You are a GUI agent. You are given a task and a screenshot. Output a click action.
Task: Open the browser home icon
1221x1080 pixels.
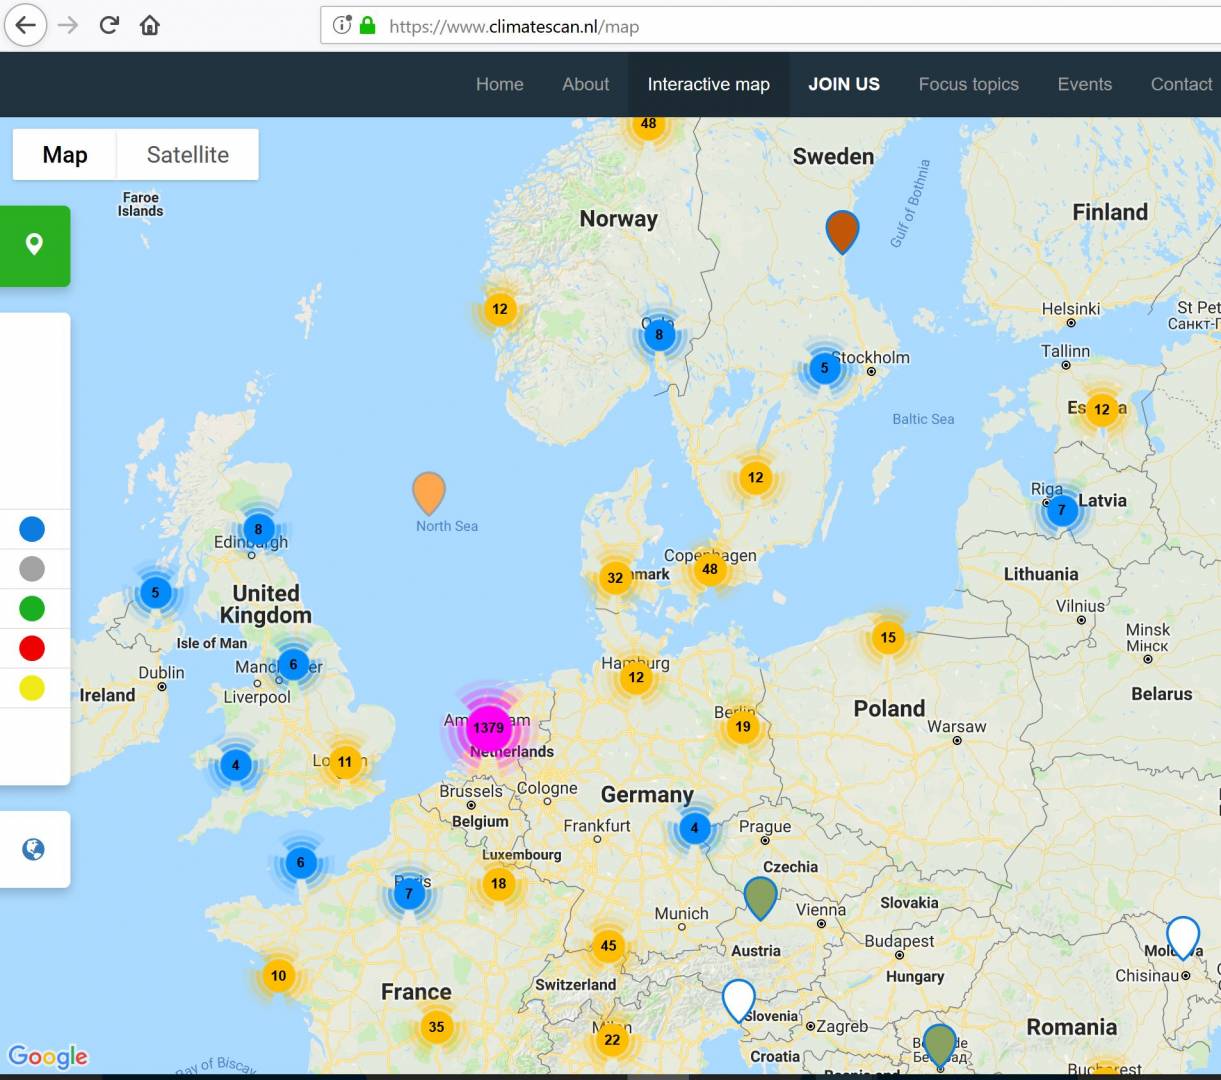150,25
